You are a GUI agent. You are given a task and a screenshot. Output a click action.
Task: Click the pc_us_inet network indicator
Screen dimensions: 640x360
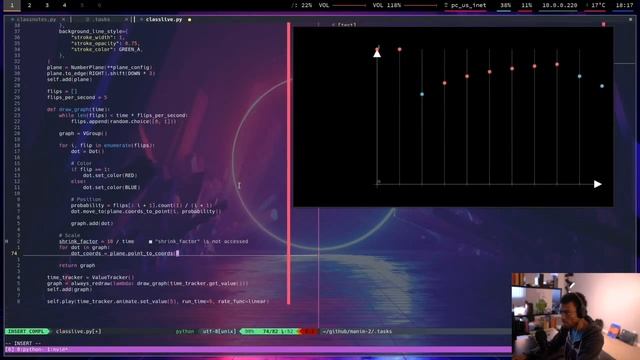pyautogui.click(x=465, y=5)
